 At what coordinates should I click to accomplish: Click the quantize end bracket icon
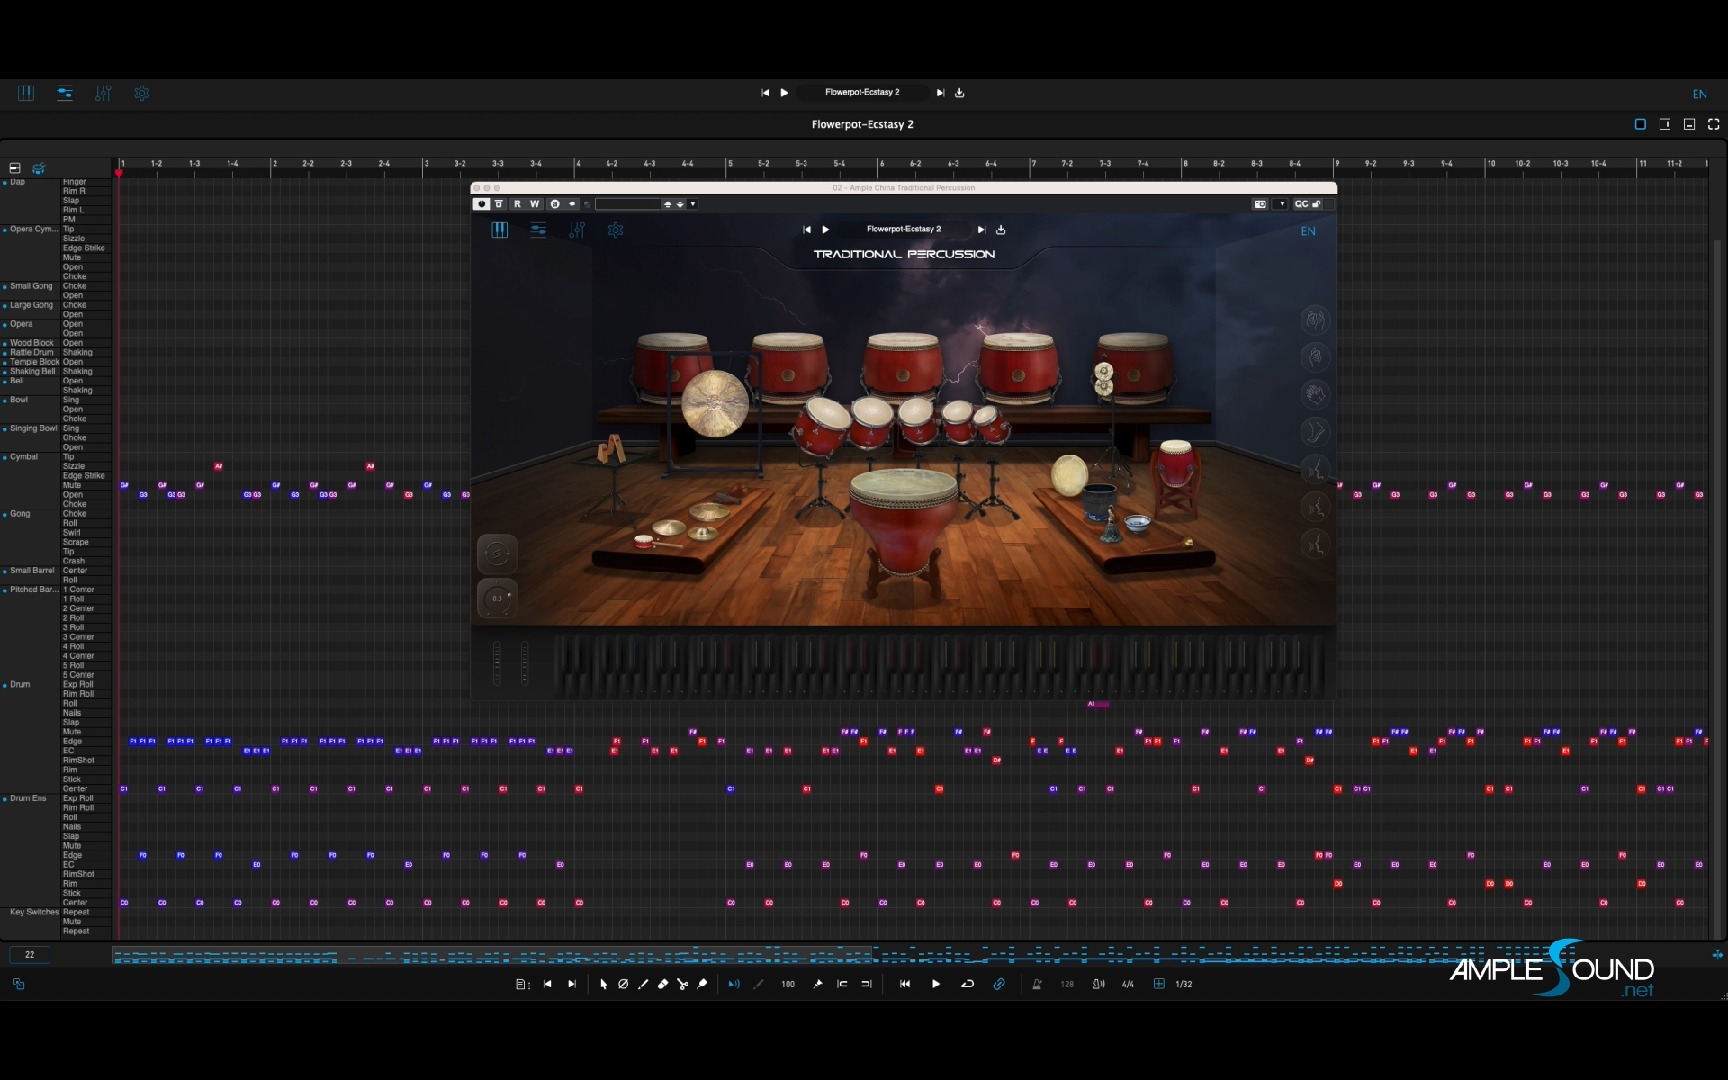pyautogui.click(x=866, y=984)
